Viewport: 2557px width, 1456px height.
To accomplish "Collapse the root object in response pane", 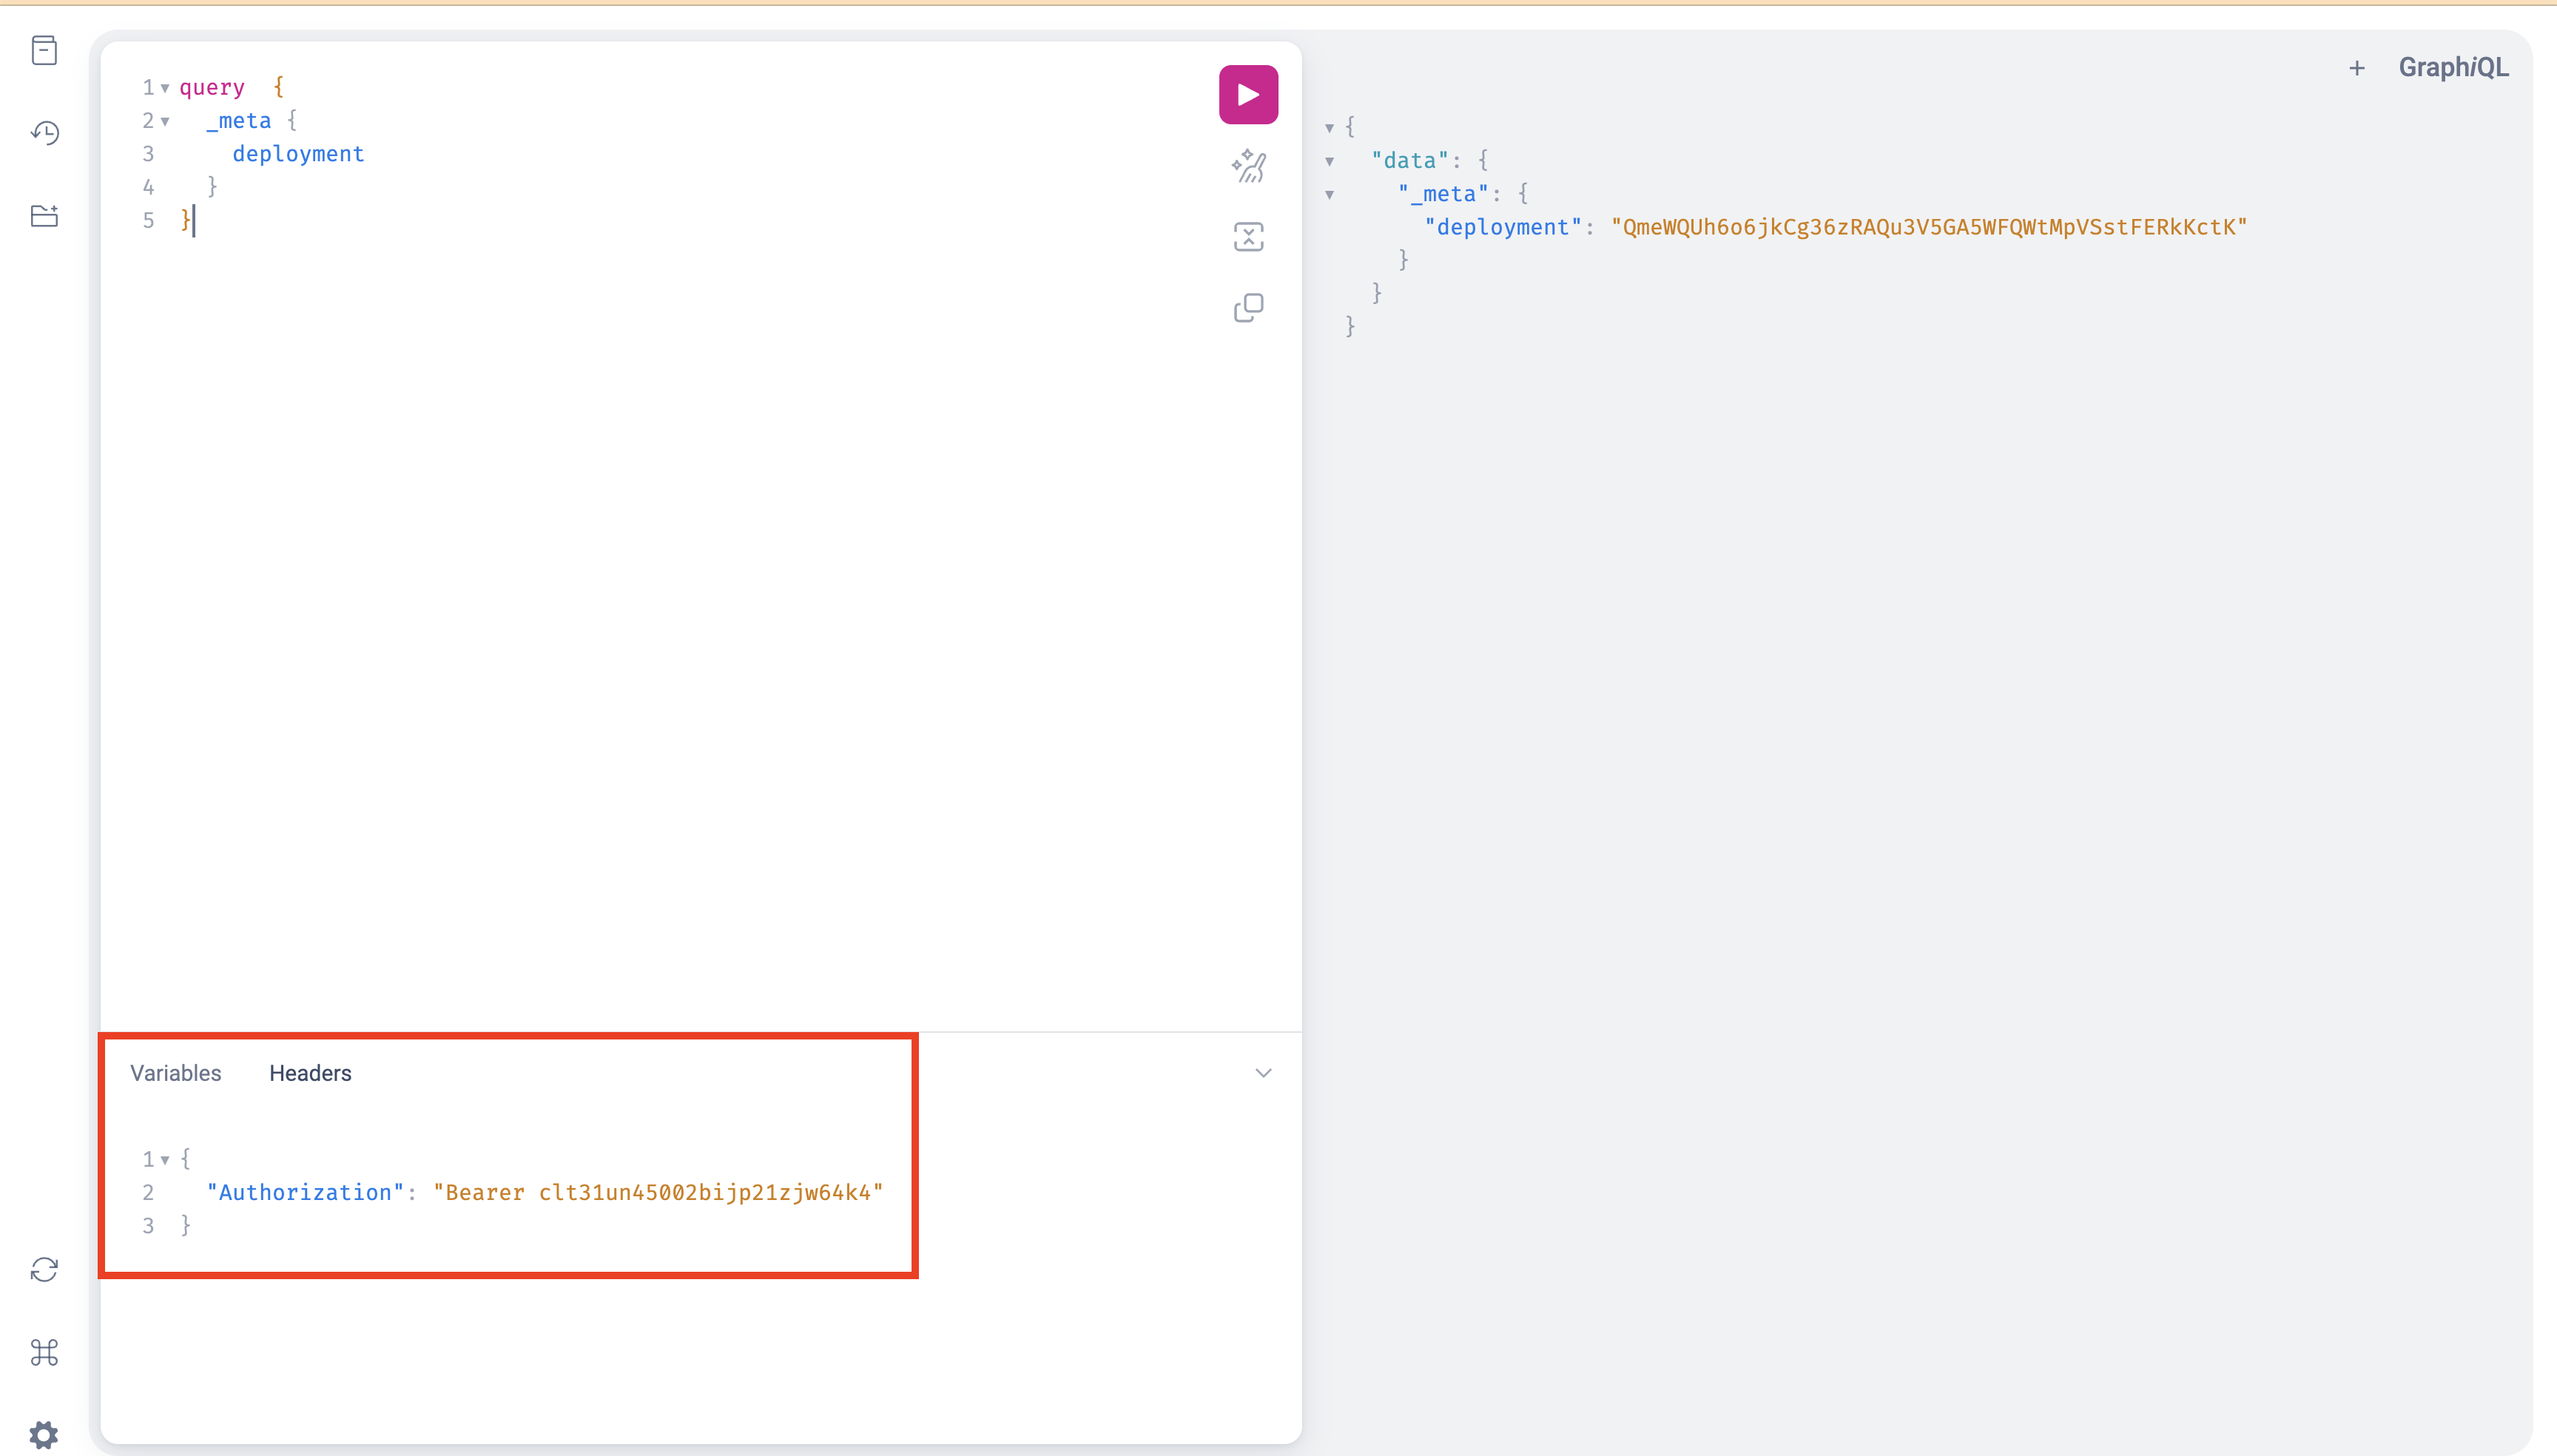I will pyautogui.click(x=1330, y=128).
